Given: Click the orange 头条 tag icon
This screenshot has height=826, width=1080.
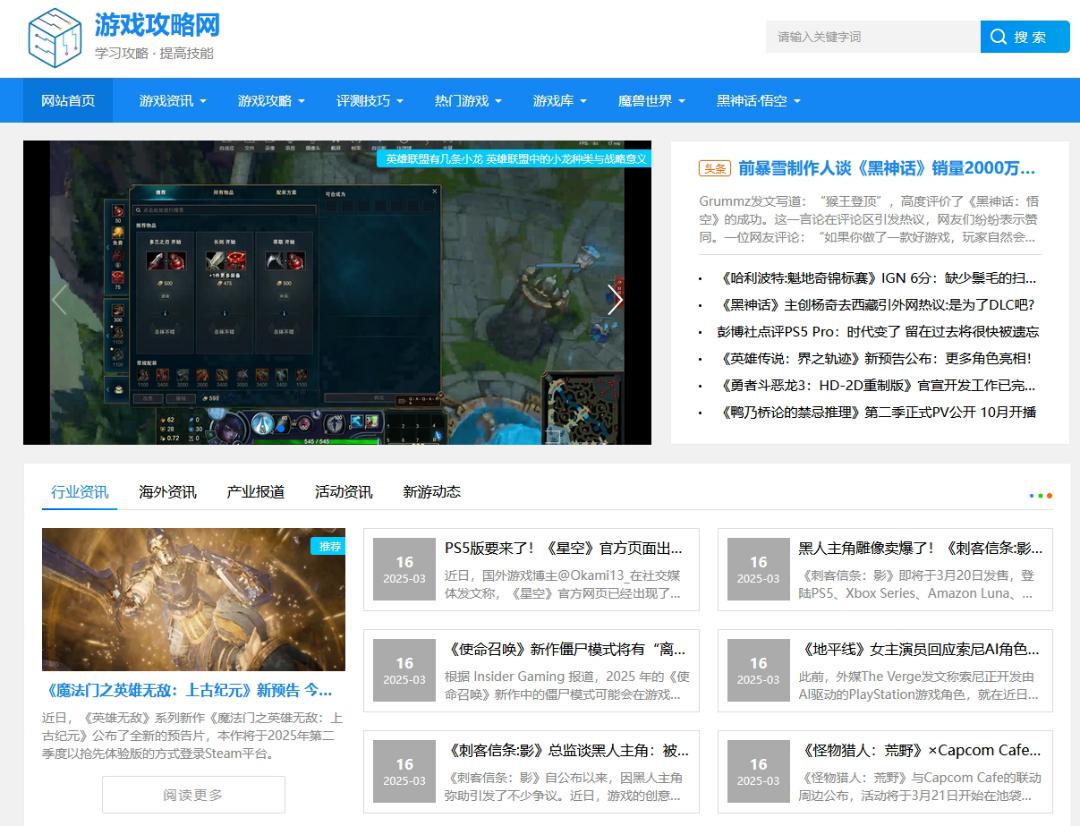Looking at the screenshot, I should click(x=714, y=169).
